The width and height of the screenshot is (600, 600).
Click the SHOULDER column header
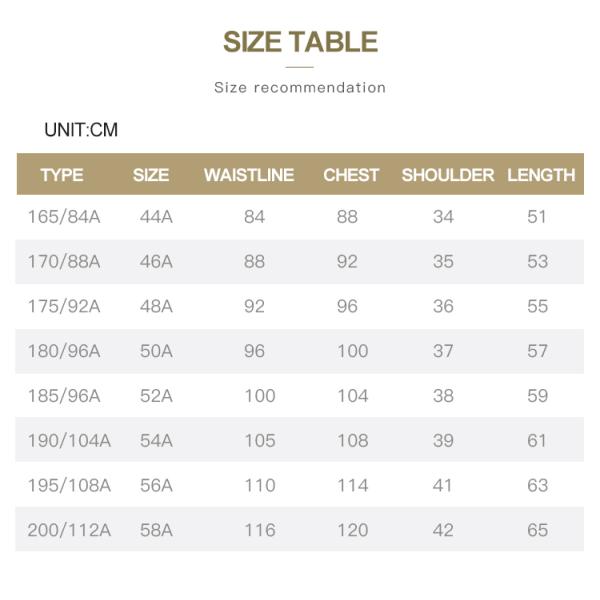tap(447, 175)
